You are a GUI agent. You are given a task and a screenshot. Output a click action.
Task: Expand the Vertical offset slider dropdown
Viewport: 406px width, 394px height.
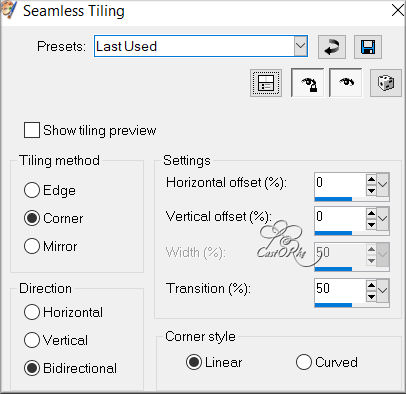pyautogui.click(x=383, y=218)
